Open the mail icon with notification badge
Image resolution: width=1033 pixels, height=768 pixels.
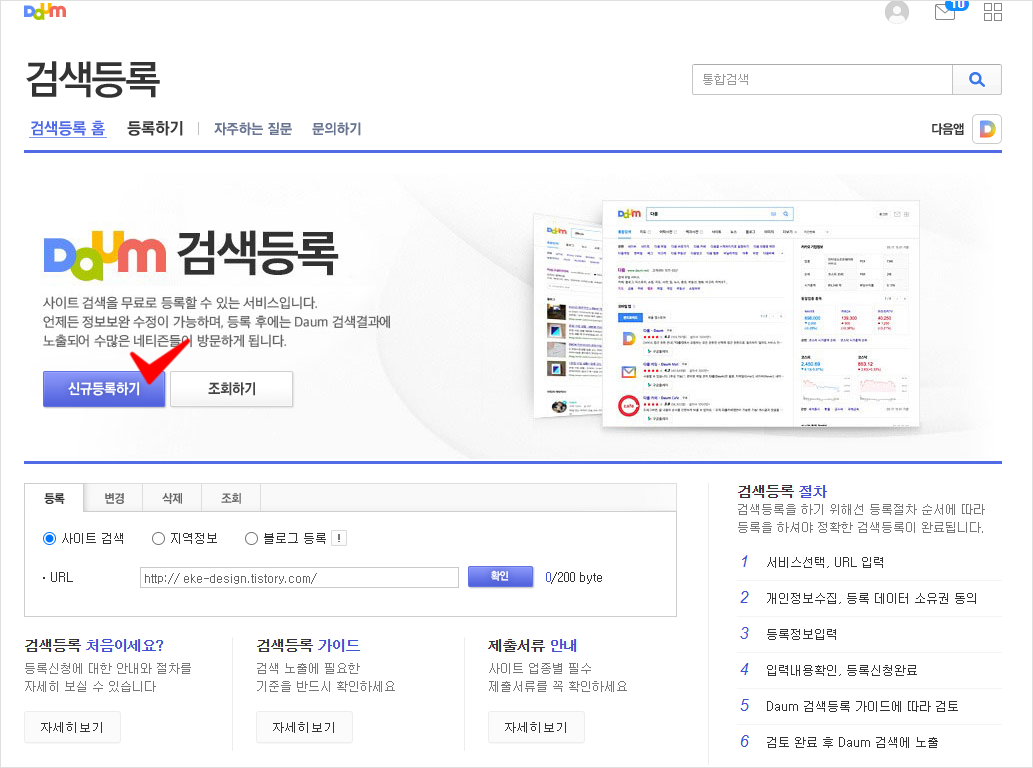[951, 10]
